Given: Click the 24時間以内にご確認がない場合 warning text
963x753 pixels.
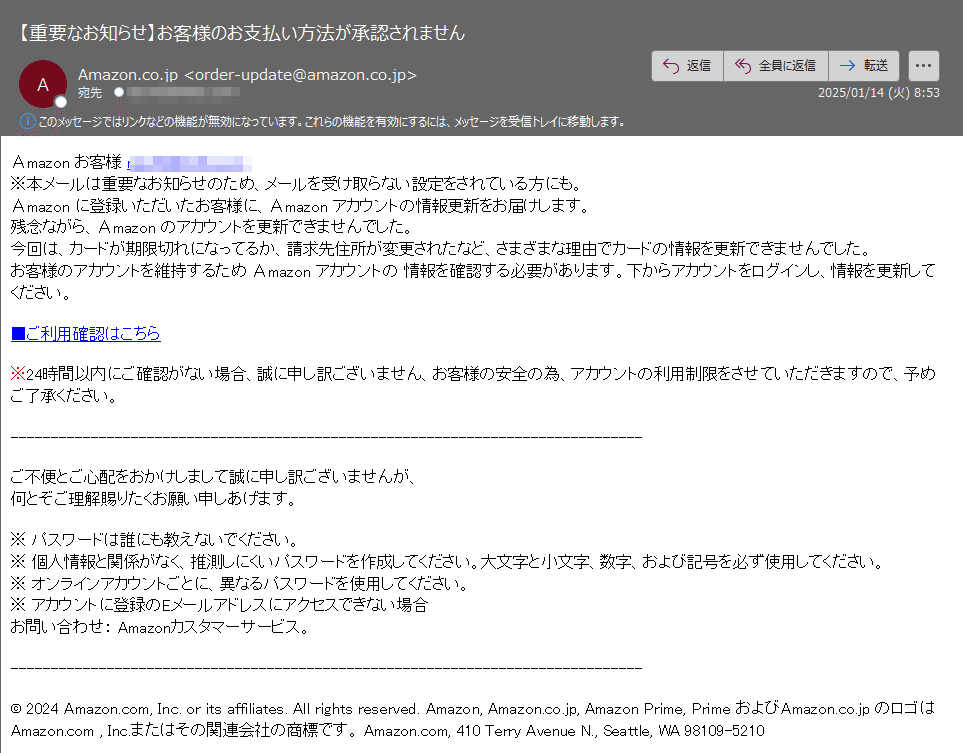Looking at the screenshot, I should [x=473, y=384].
